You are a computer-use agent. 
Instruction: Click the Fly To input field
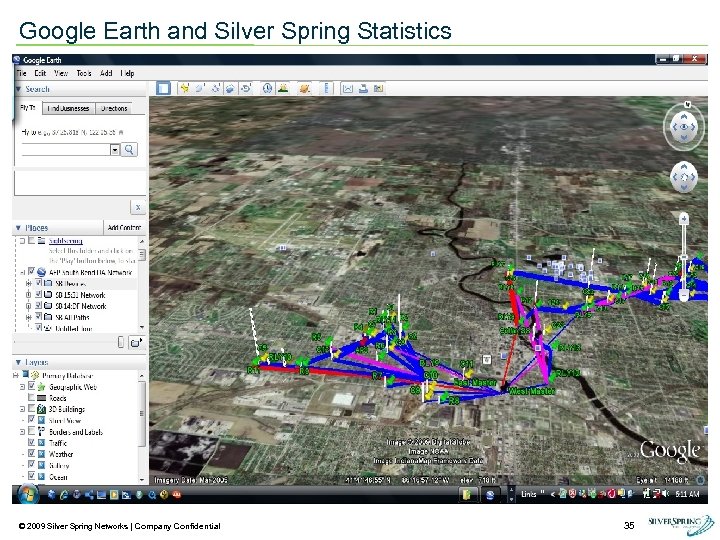[x=66, y=150]
